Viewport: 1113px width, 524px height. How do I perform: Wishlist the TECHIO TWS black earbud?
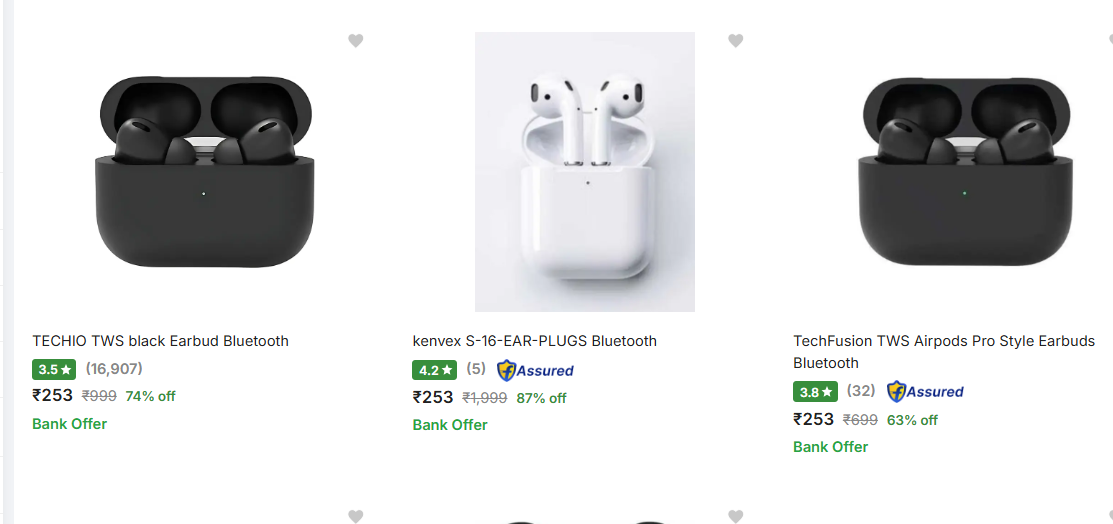click(x=355, y=41)
